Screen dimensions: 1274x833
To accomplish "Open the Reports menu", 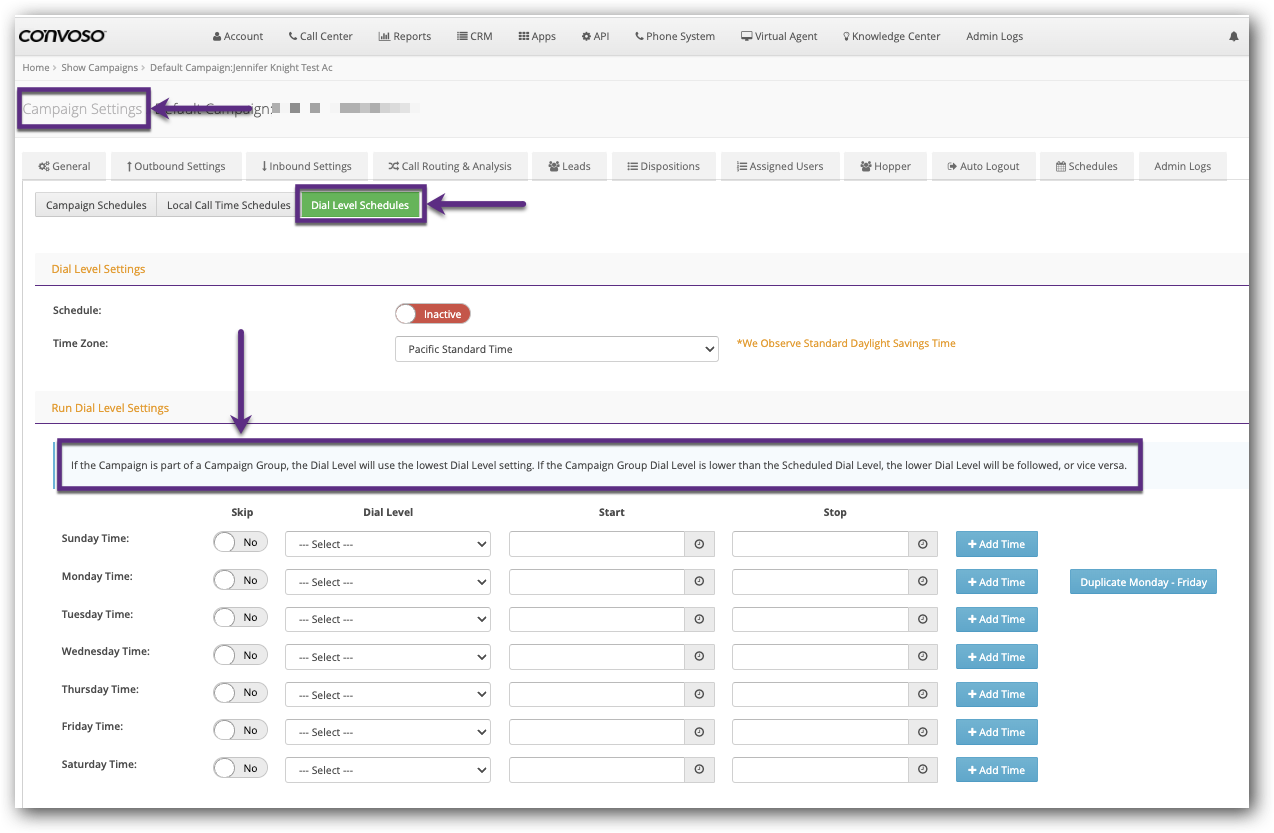I will coord(405,36).
